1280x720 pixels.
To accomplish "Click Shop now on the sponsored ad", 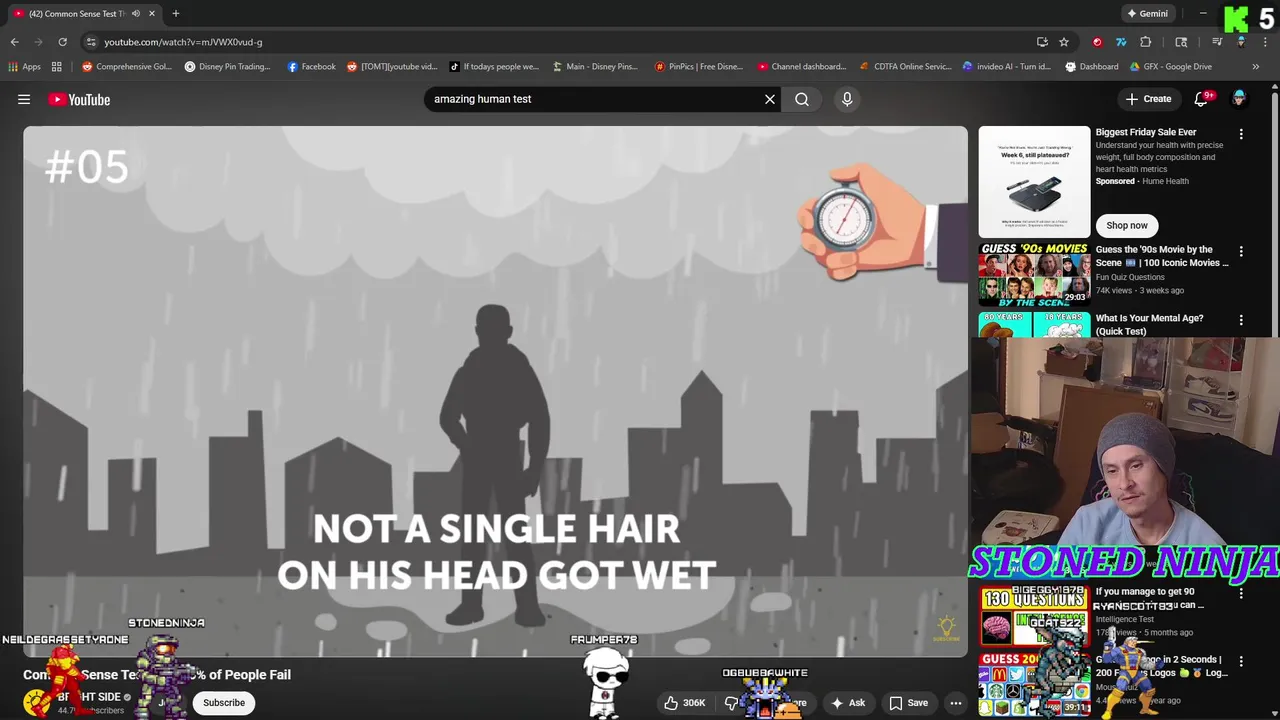I will (1127, 225).
